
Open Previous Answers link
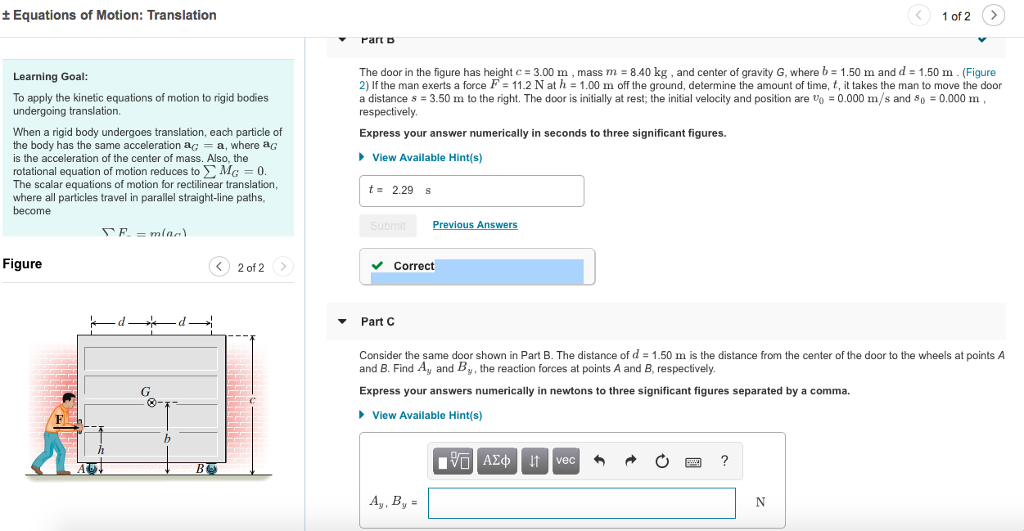475,225
